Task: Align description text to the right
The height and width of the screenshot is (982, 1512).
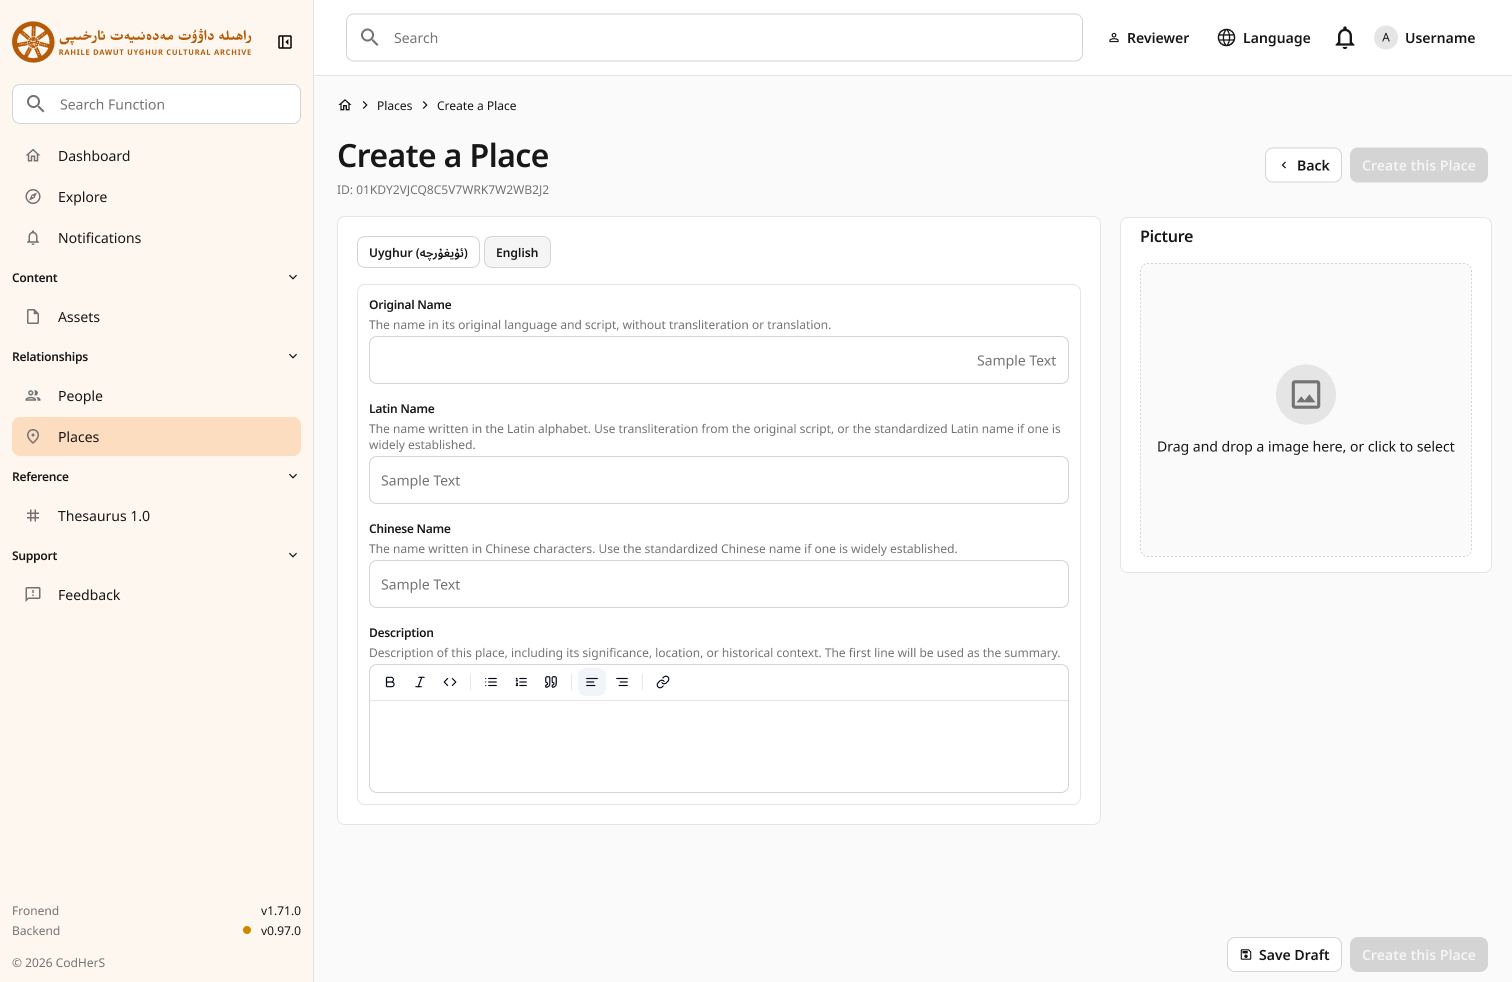Action: (622, 682)
